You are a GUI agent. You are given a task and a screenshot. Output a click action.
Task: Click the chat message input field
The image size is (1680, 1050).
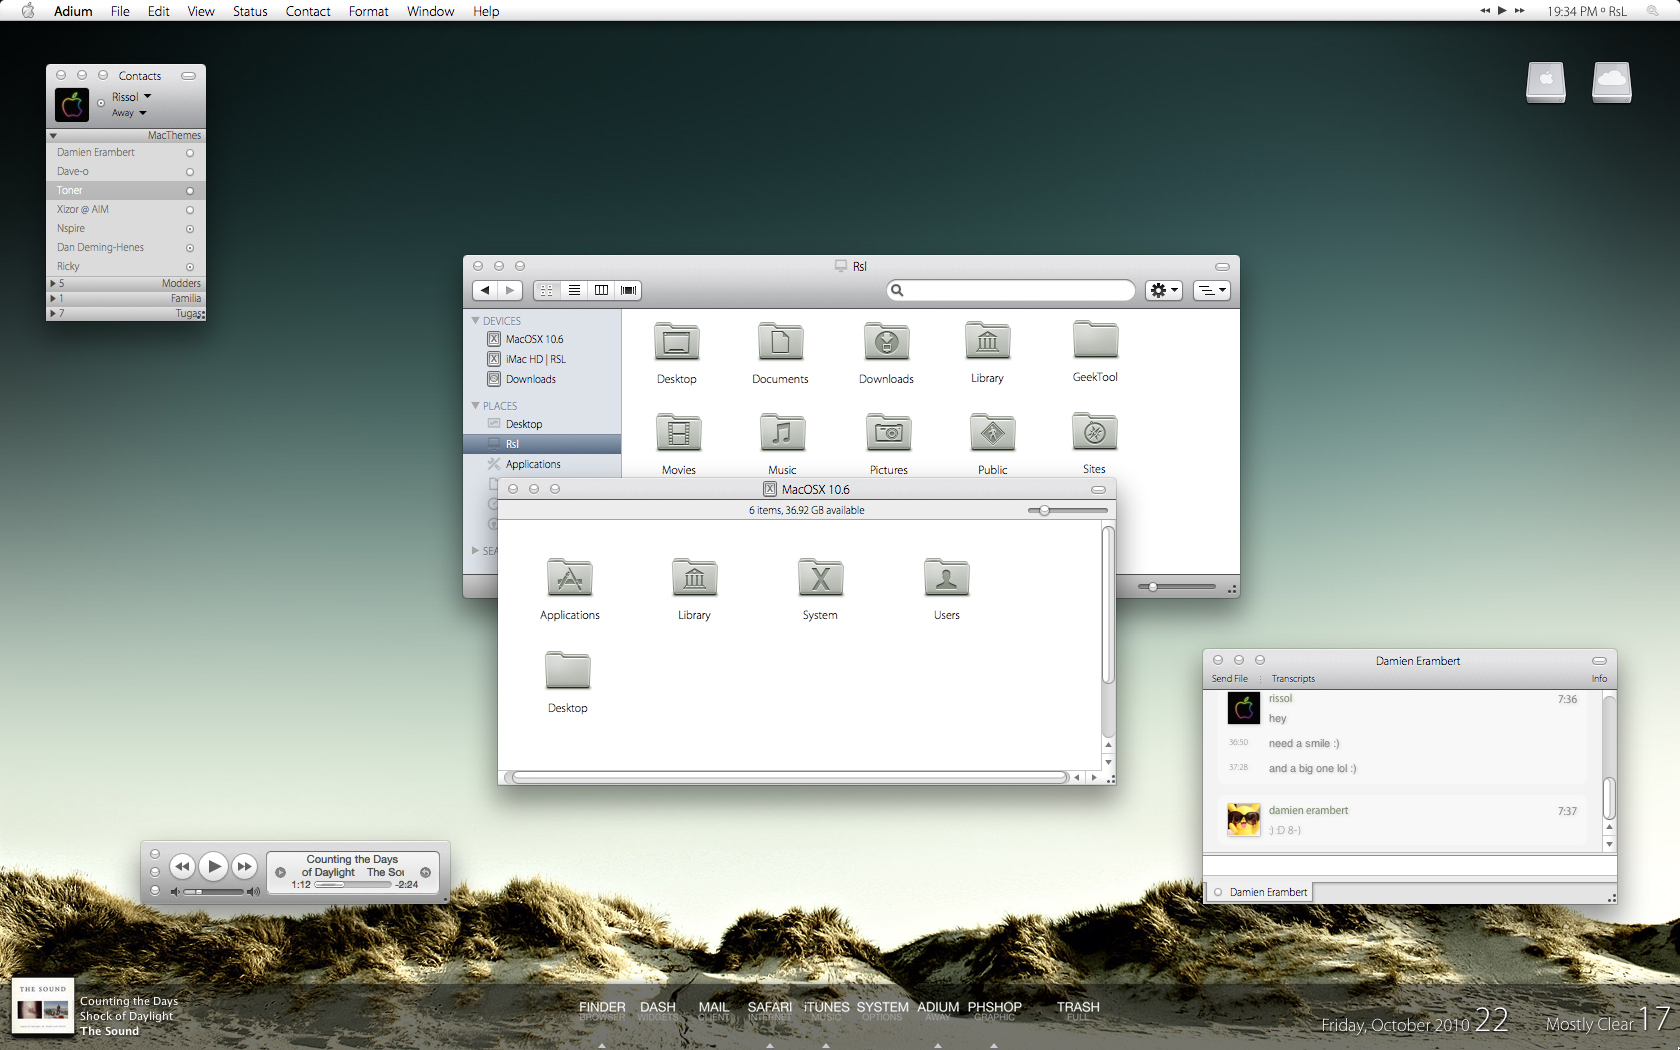[x=1410, y=866]
